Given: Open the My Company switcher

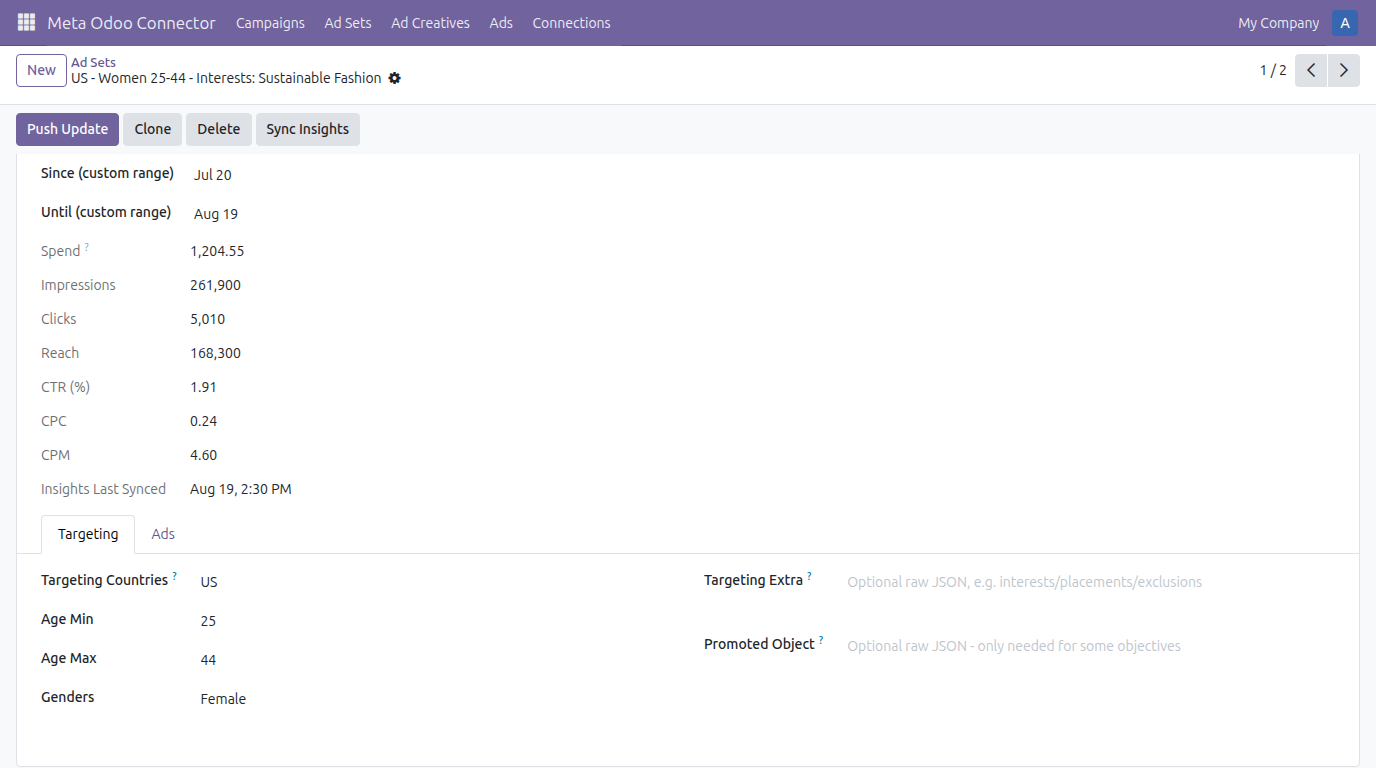Looking at the screenshot, I should pyautogui.click(x=1278, y=23).
